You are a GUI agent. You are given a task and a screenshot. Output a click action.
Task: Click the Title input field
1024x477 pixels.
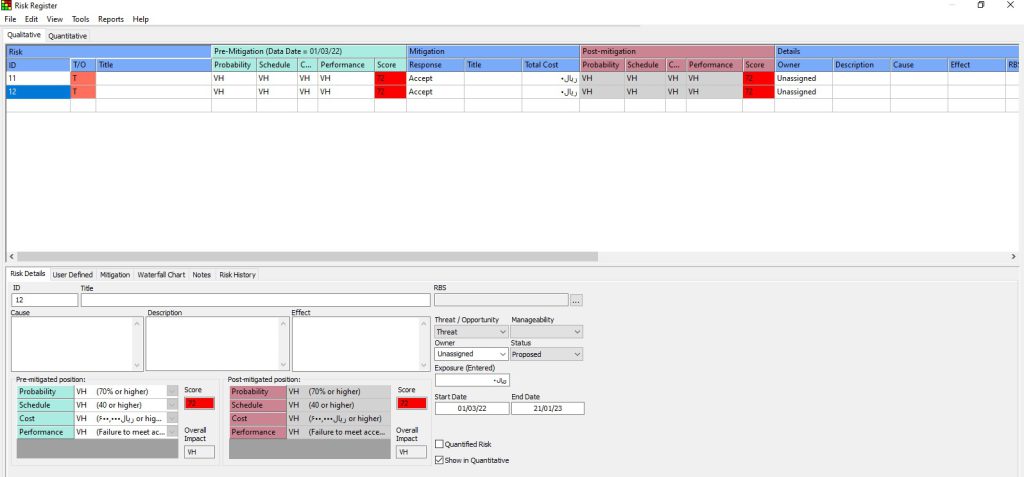pyautogui.click(x=255, y=300)
